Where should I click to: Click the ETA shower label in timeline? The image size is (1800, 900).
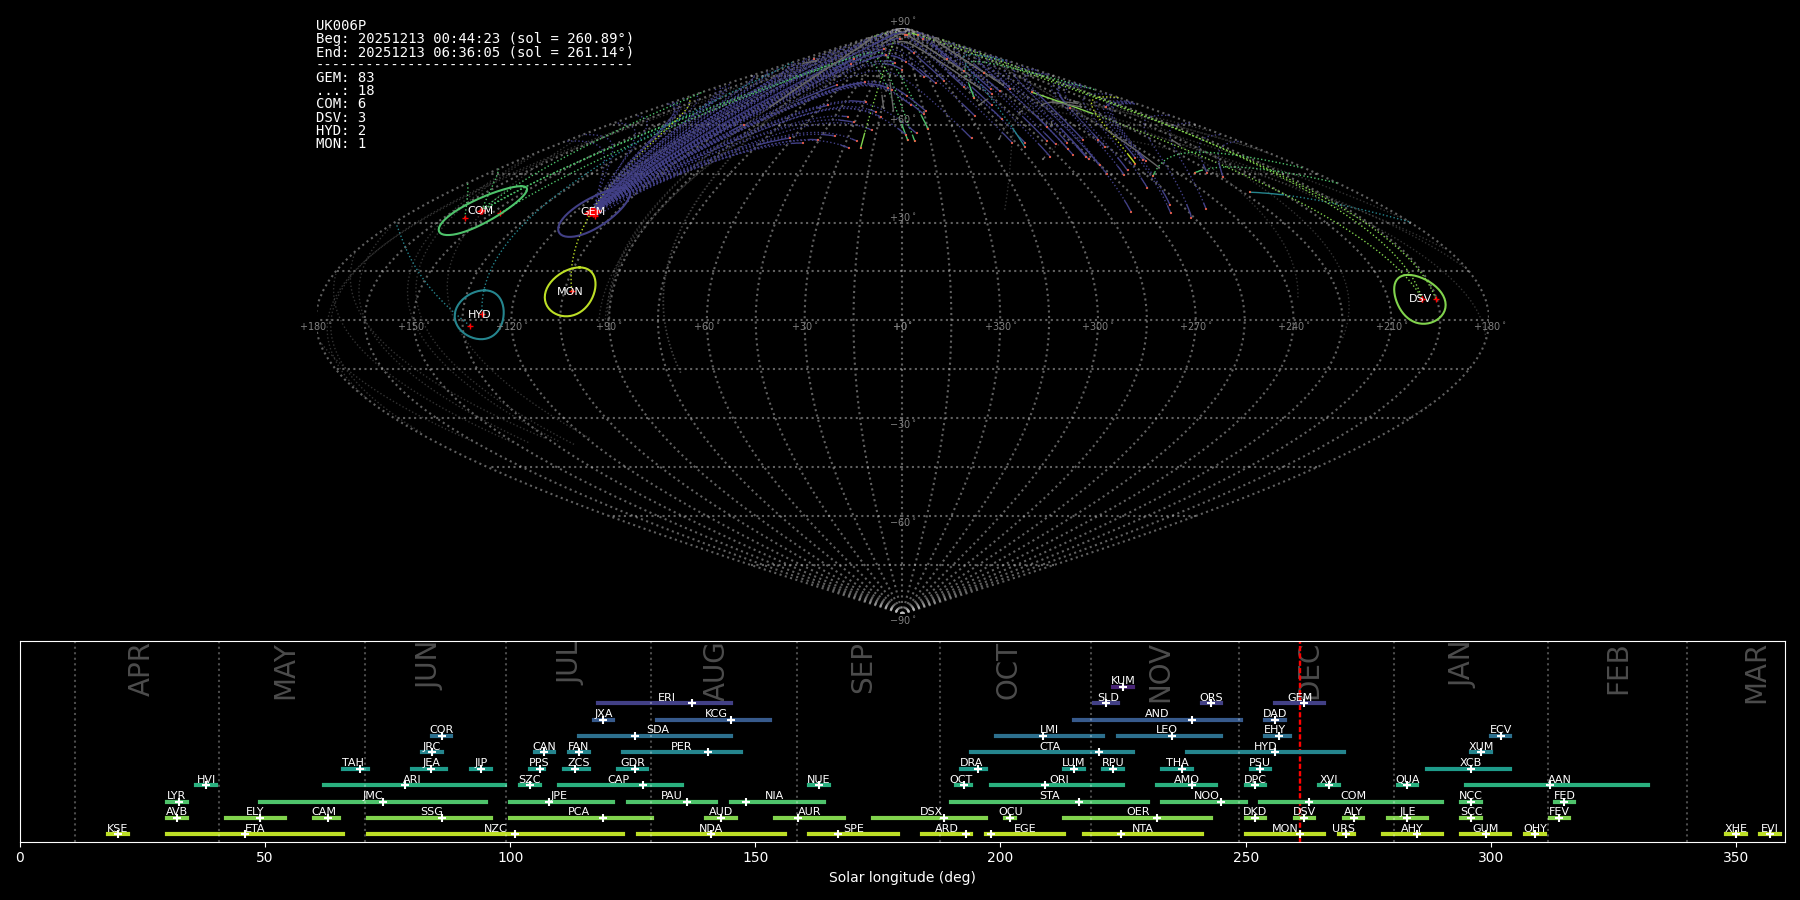click(255, 829)
